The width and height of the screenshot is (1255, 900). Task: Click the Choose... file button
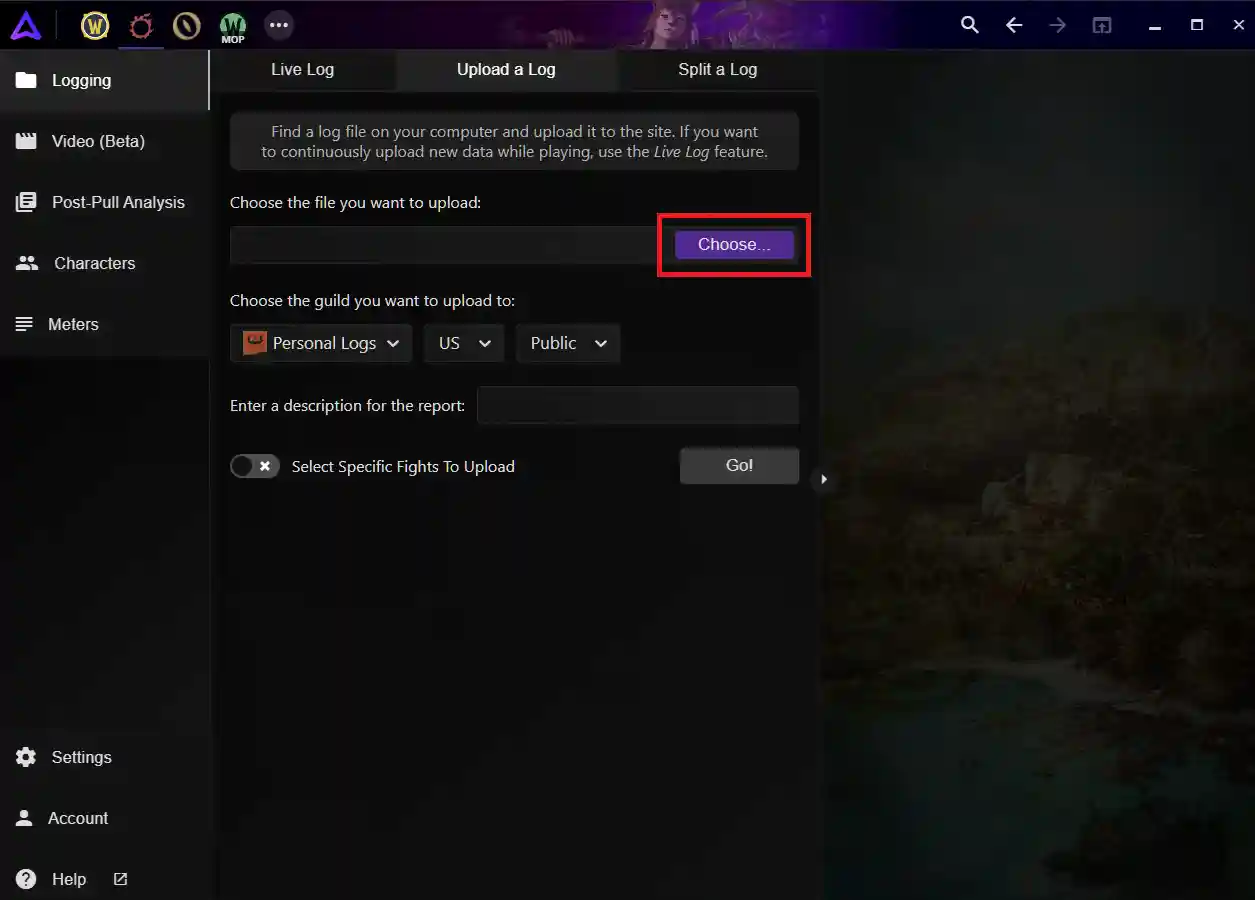coord(733,244)
